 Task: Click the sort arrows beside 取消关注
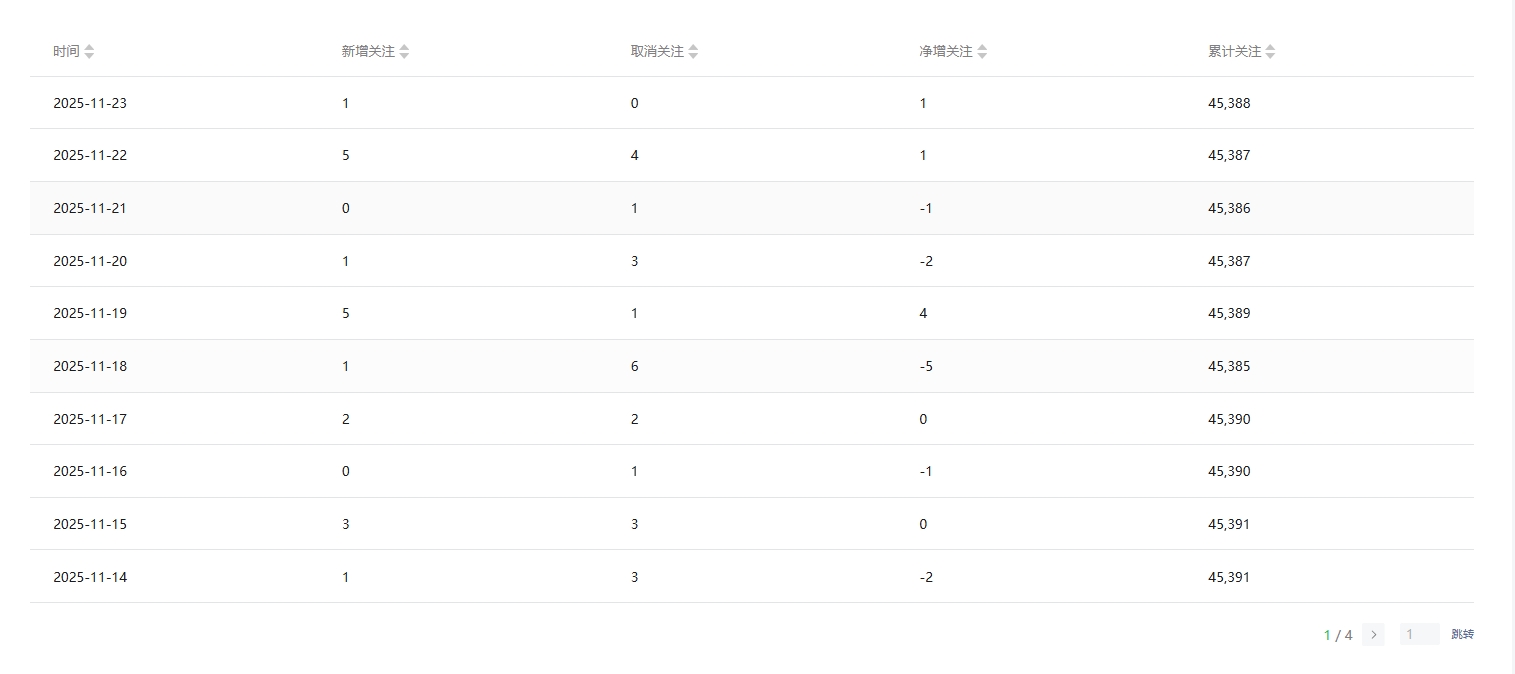pos(693,52)
